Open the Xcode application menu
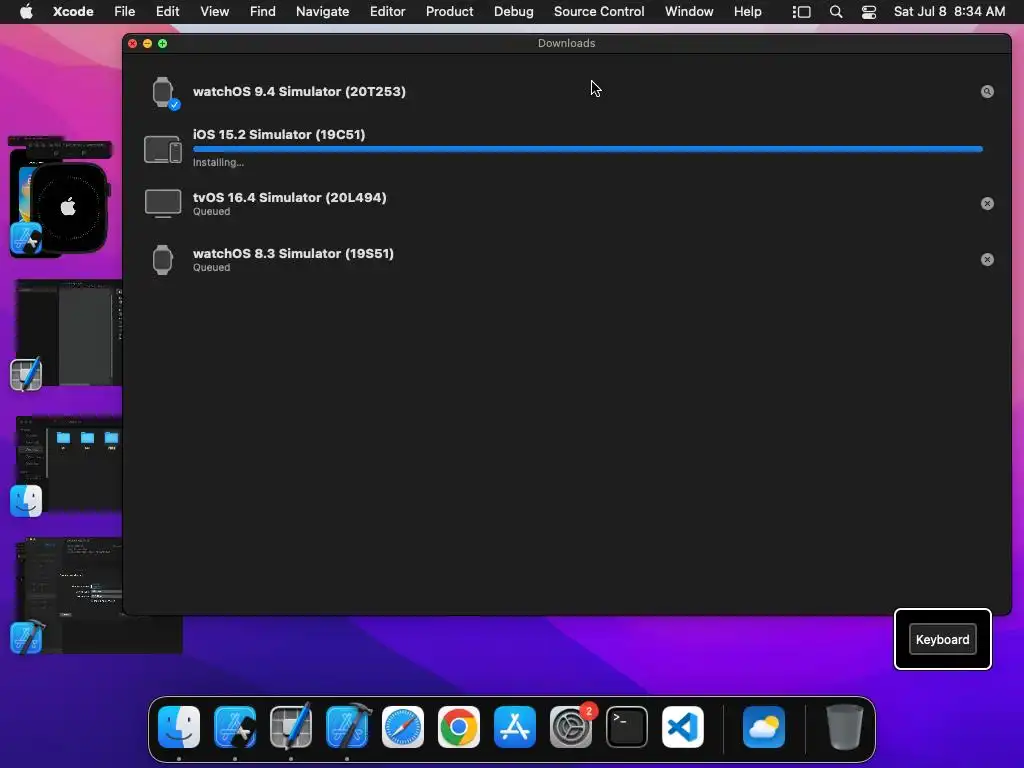The image size is (1024, 768). [x=73, y=12]
